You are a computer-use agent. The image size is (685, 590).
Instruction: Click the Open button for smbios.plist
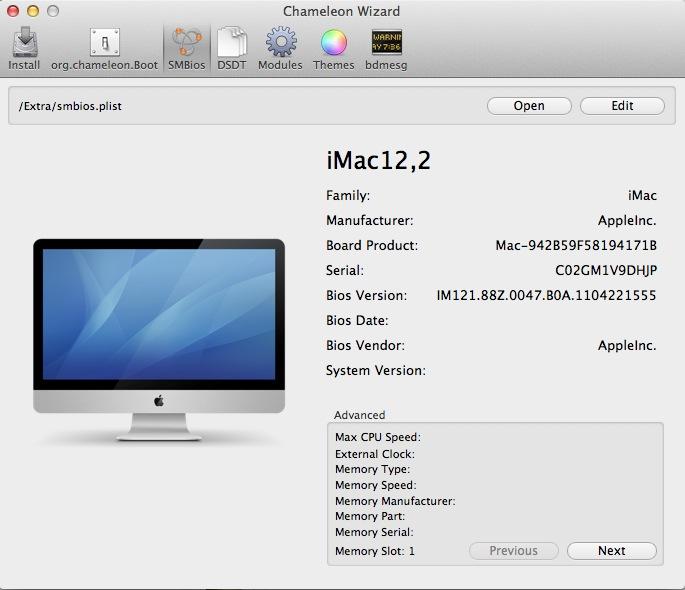(529, 106)
